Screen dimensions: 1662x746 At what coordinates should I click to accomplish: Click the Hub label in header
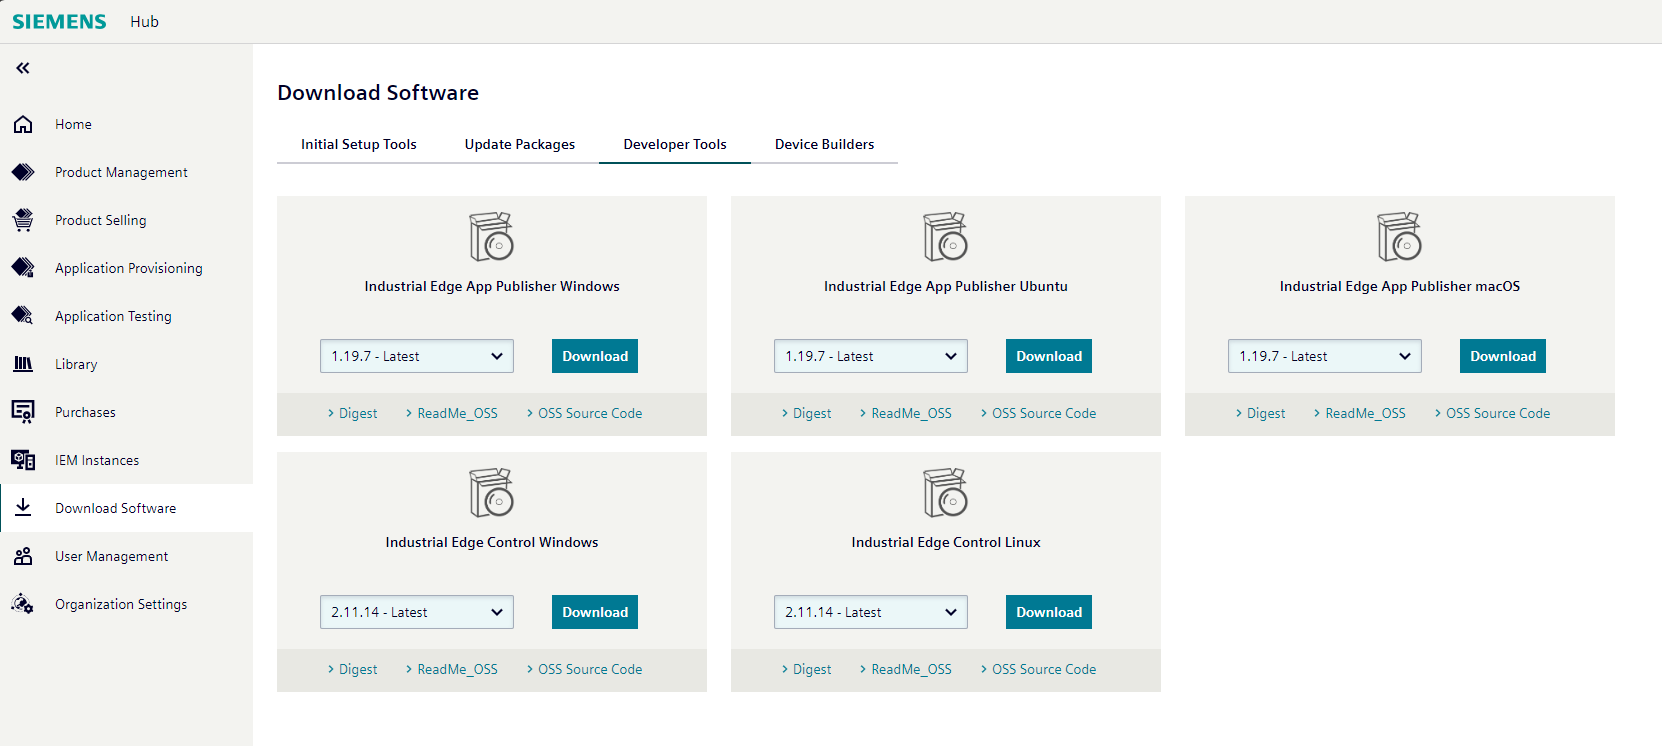(x=144, y=22)
